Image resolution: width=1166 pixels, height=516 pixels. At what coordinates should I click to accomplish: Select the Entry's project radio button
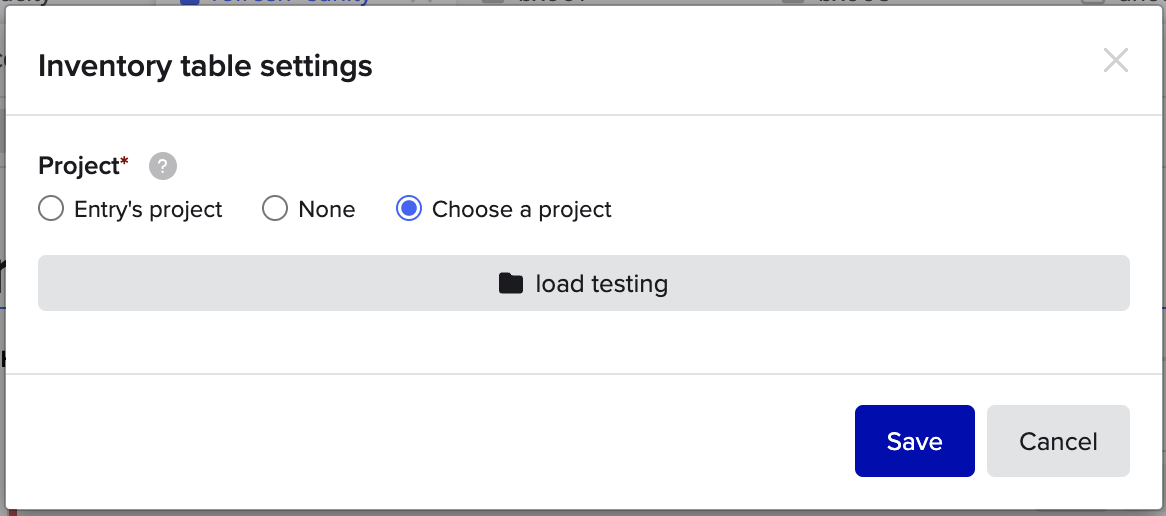(x=51, y=209)
